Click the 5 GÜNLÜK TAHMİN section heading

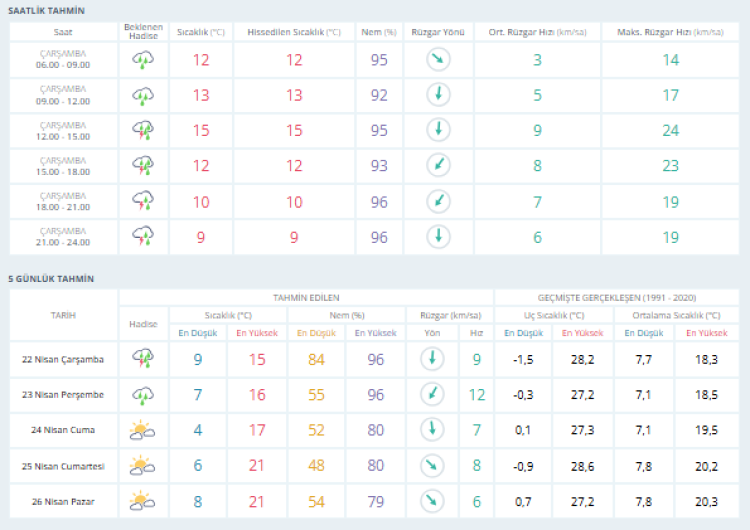[51, 279]
